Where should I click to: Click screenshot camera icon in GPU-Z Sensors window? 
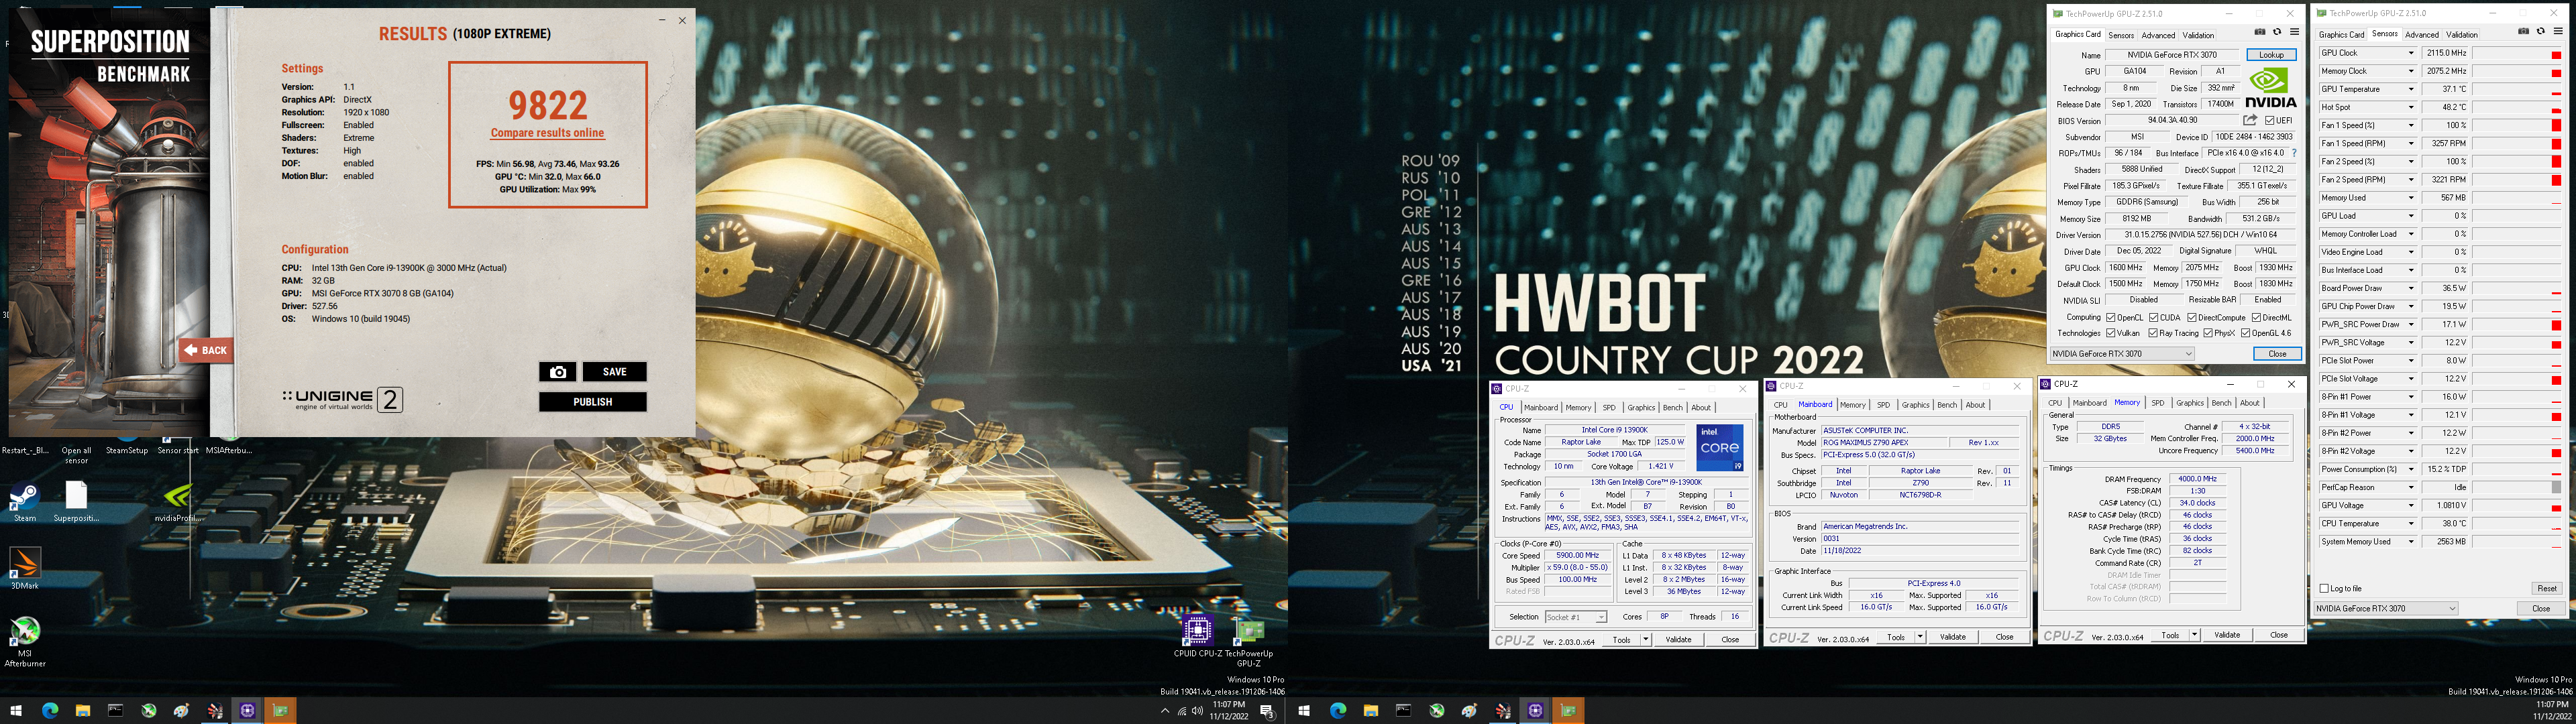2523,32
